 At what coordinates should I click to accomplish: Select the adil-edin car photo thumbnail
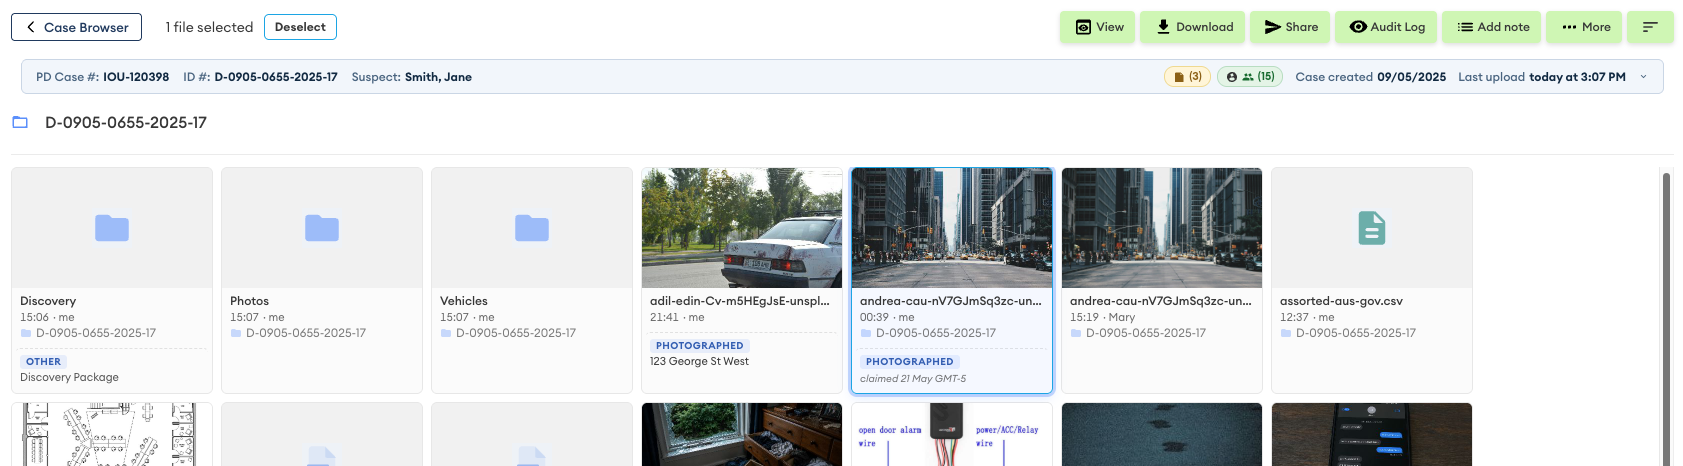(x=742, y=228)
